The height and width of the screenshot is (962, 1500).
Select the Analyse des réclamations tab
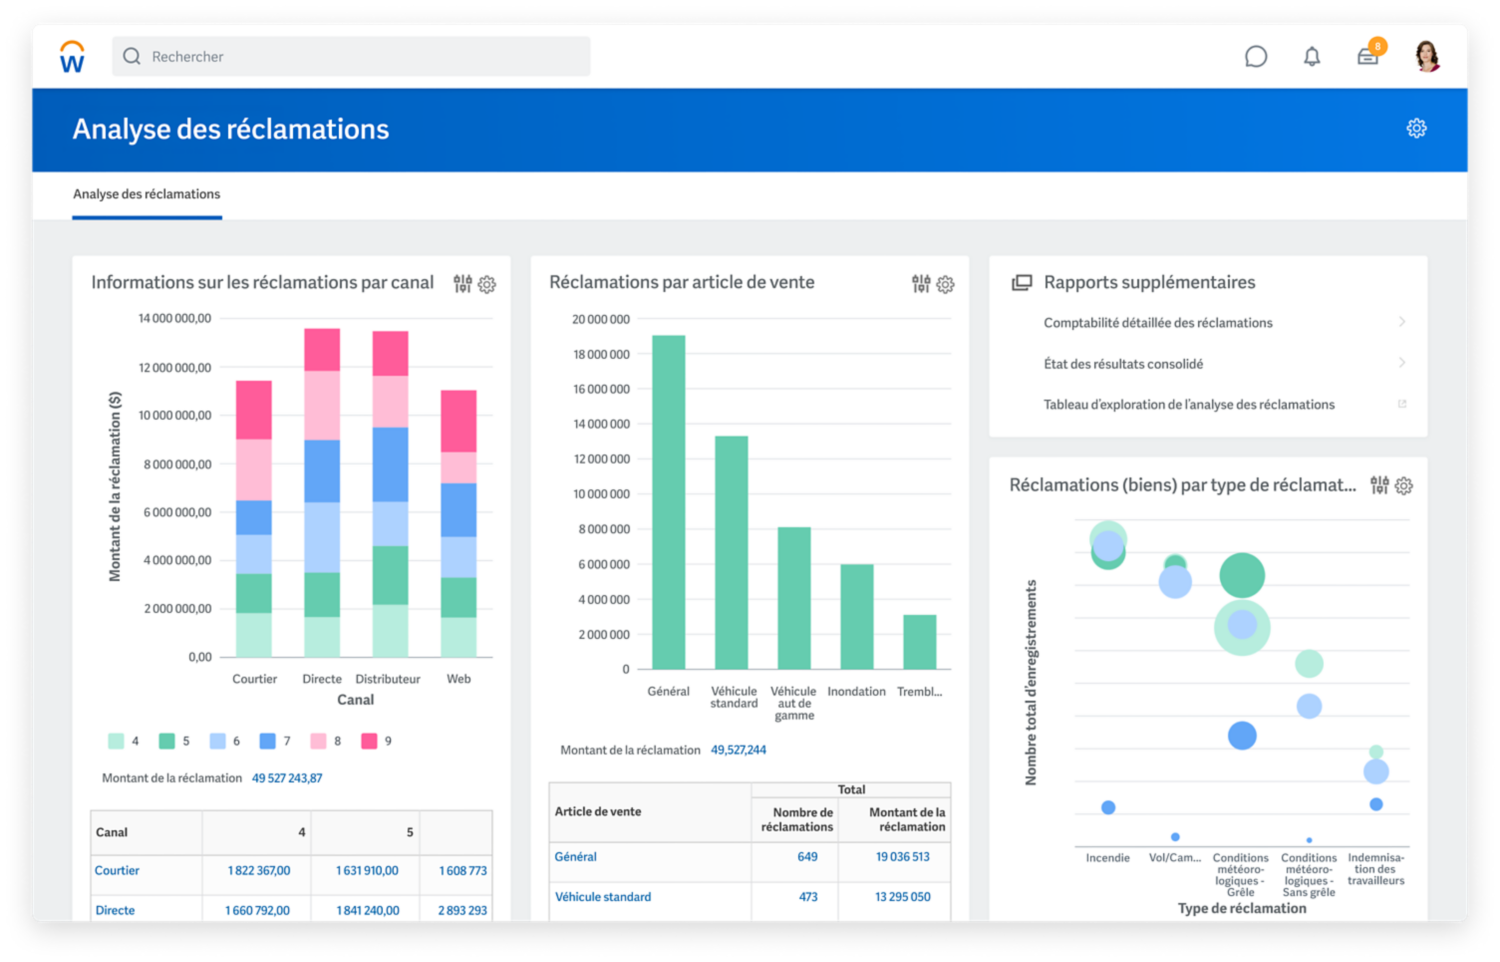tap(146, 194)
